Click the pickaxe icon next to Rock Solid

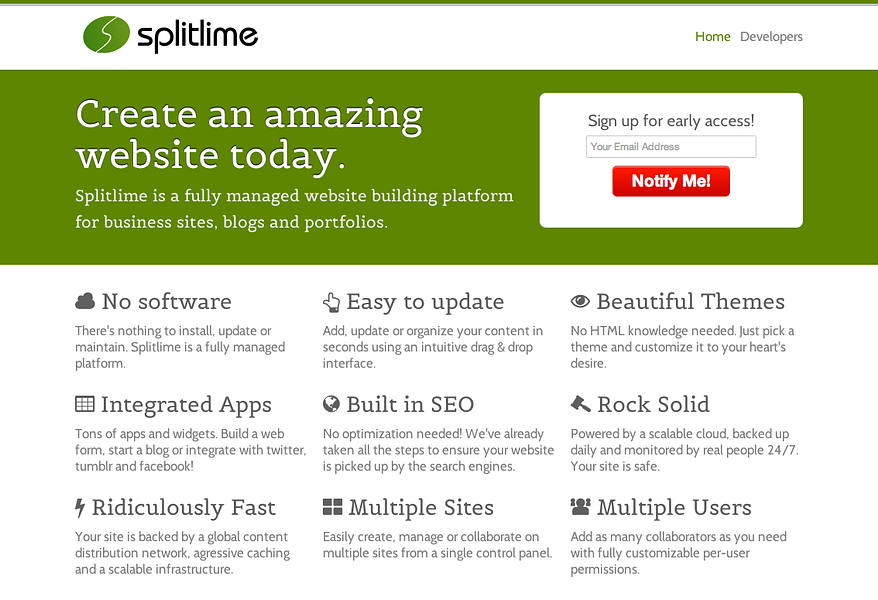[580, 404]
